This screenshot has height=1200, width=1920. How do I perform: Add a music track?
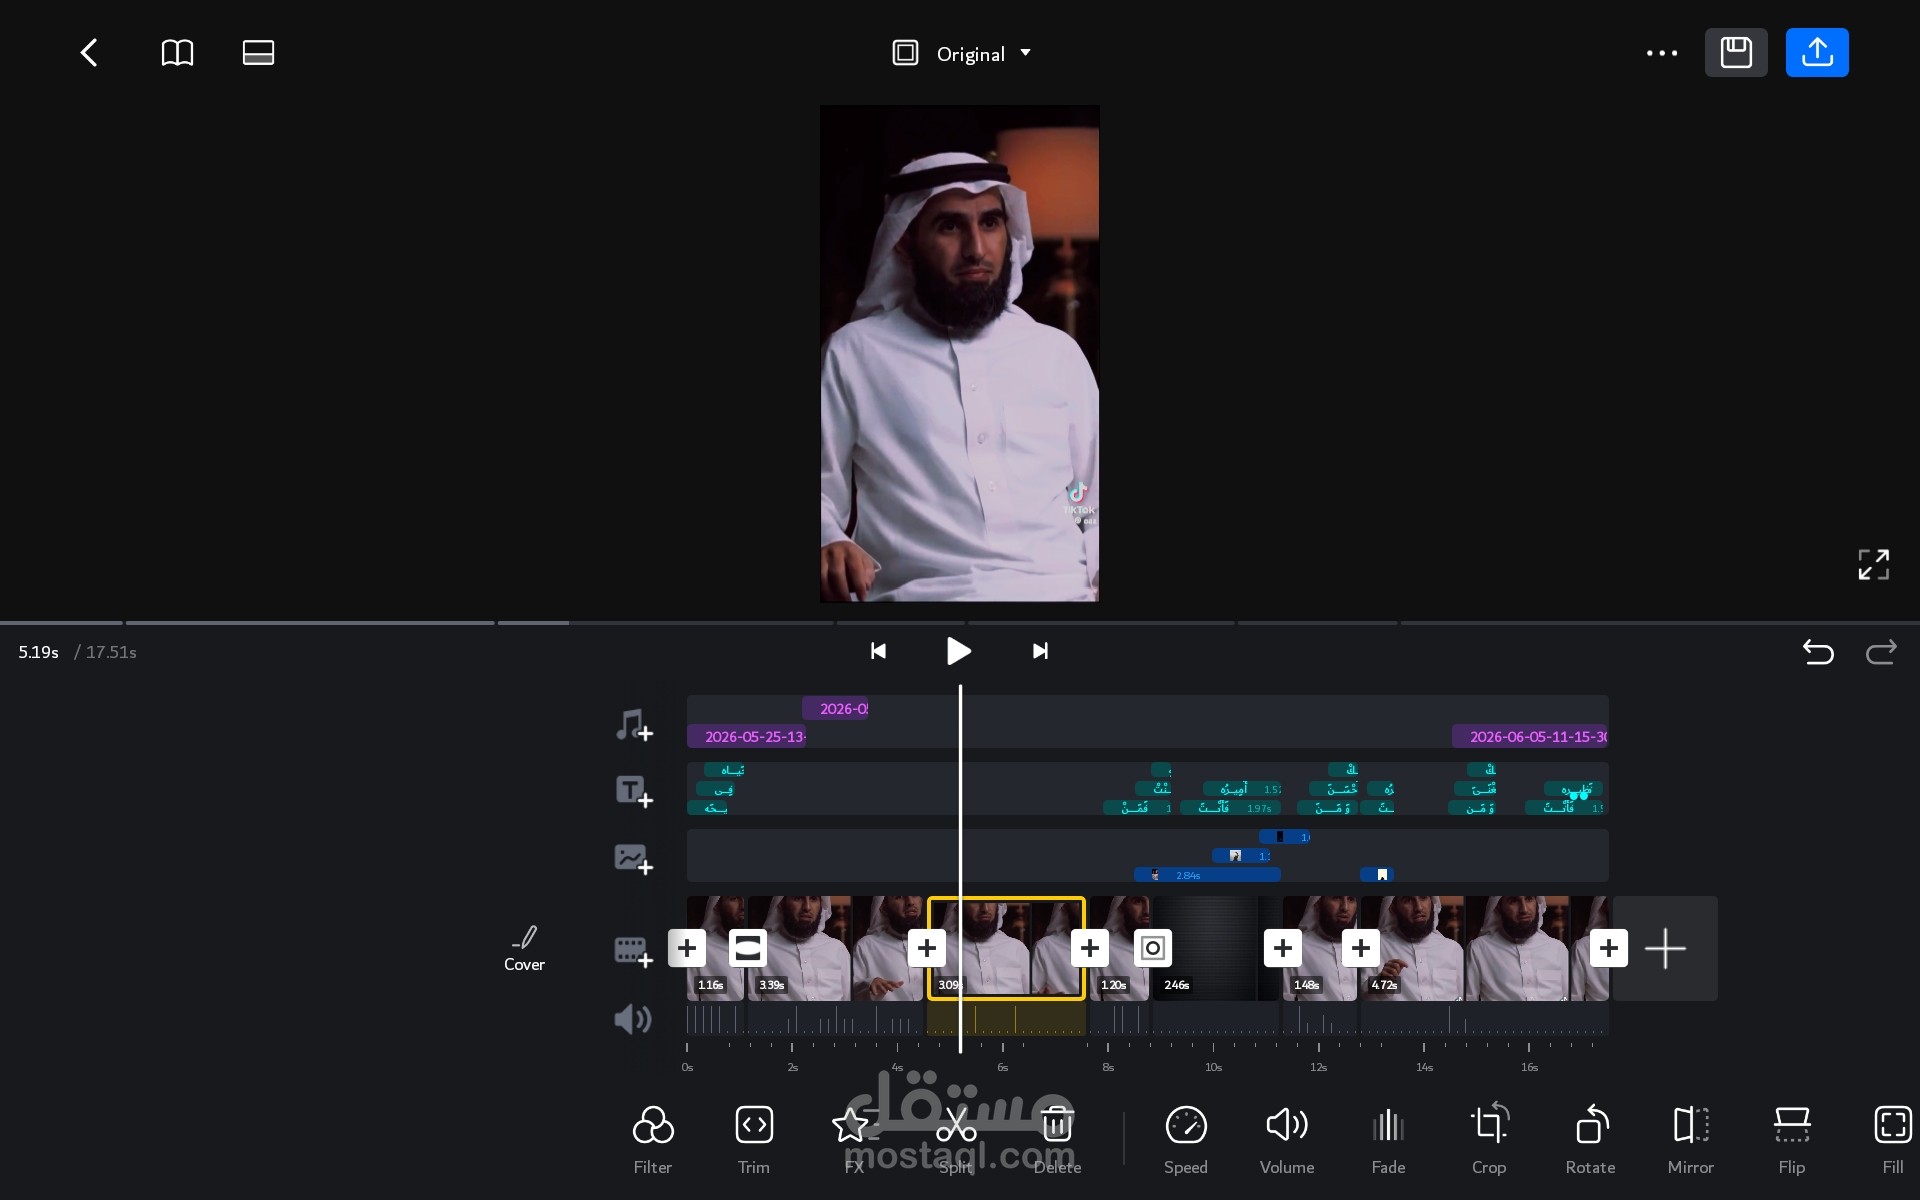point(634,725)
